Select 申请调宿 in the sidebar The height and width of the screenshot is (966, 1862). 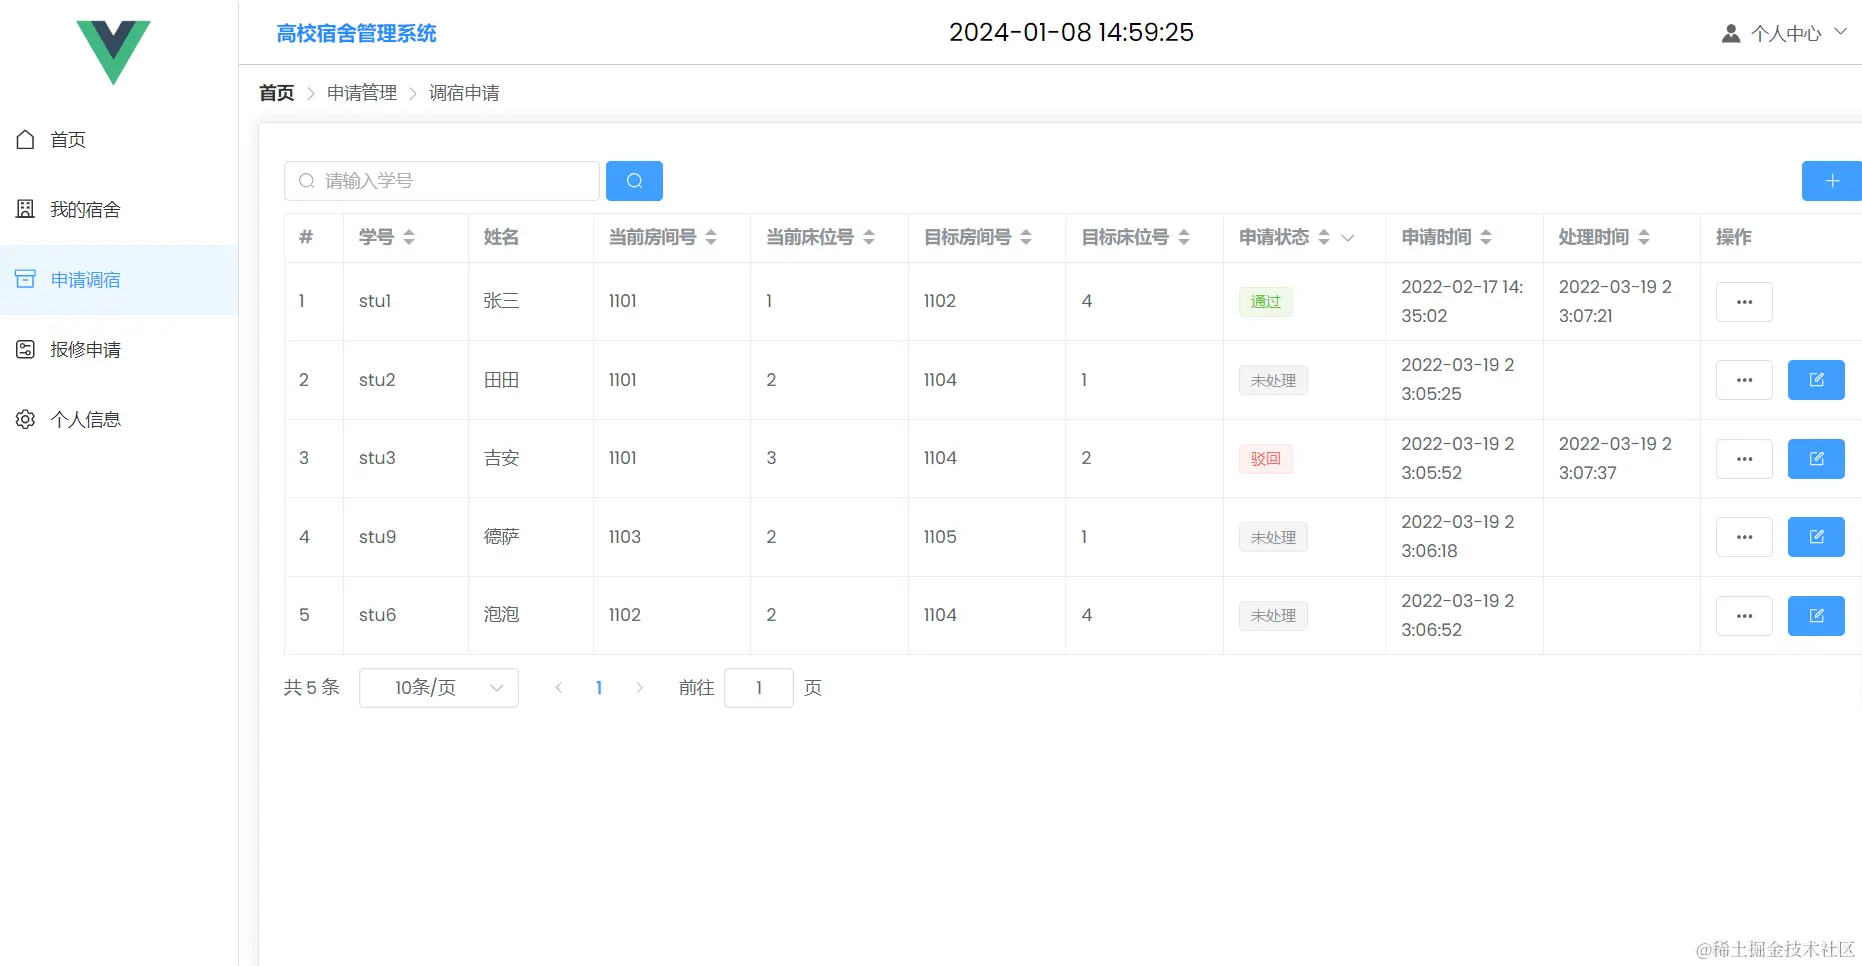point(119,280)
